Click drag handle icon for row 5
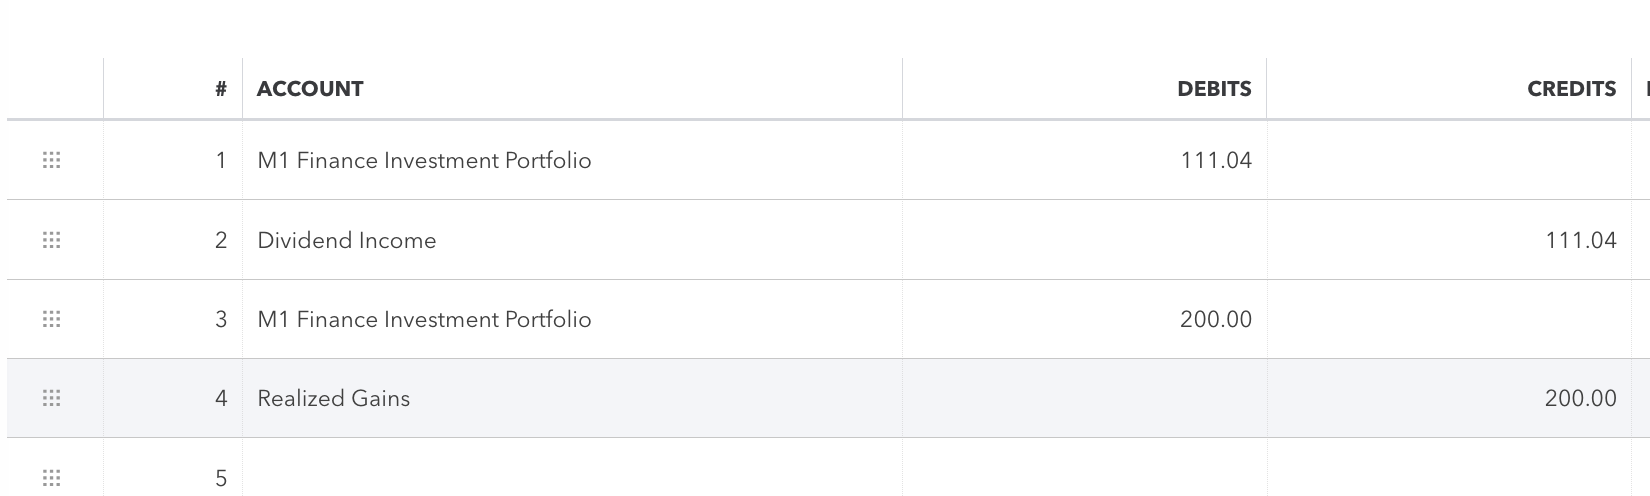 pos(52,477)
